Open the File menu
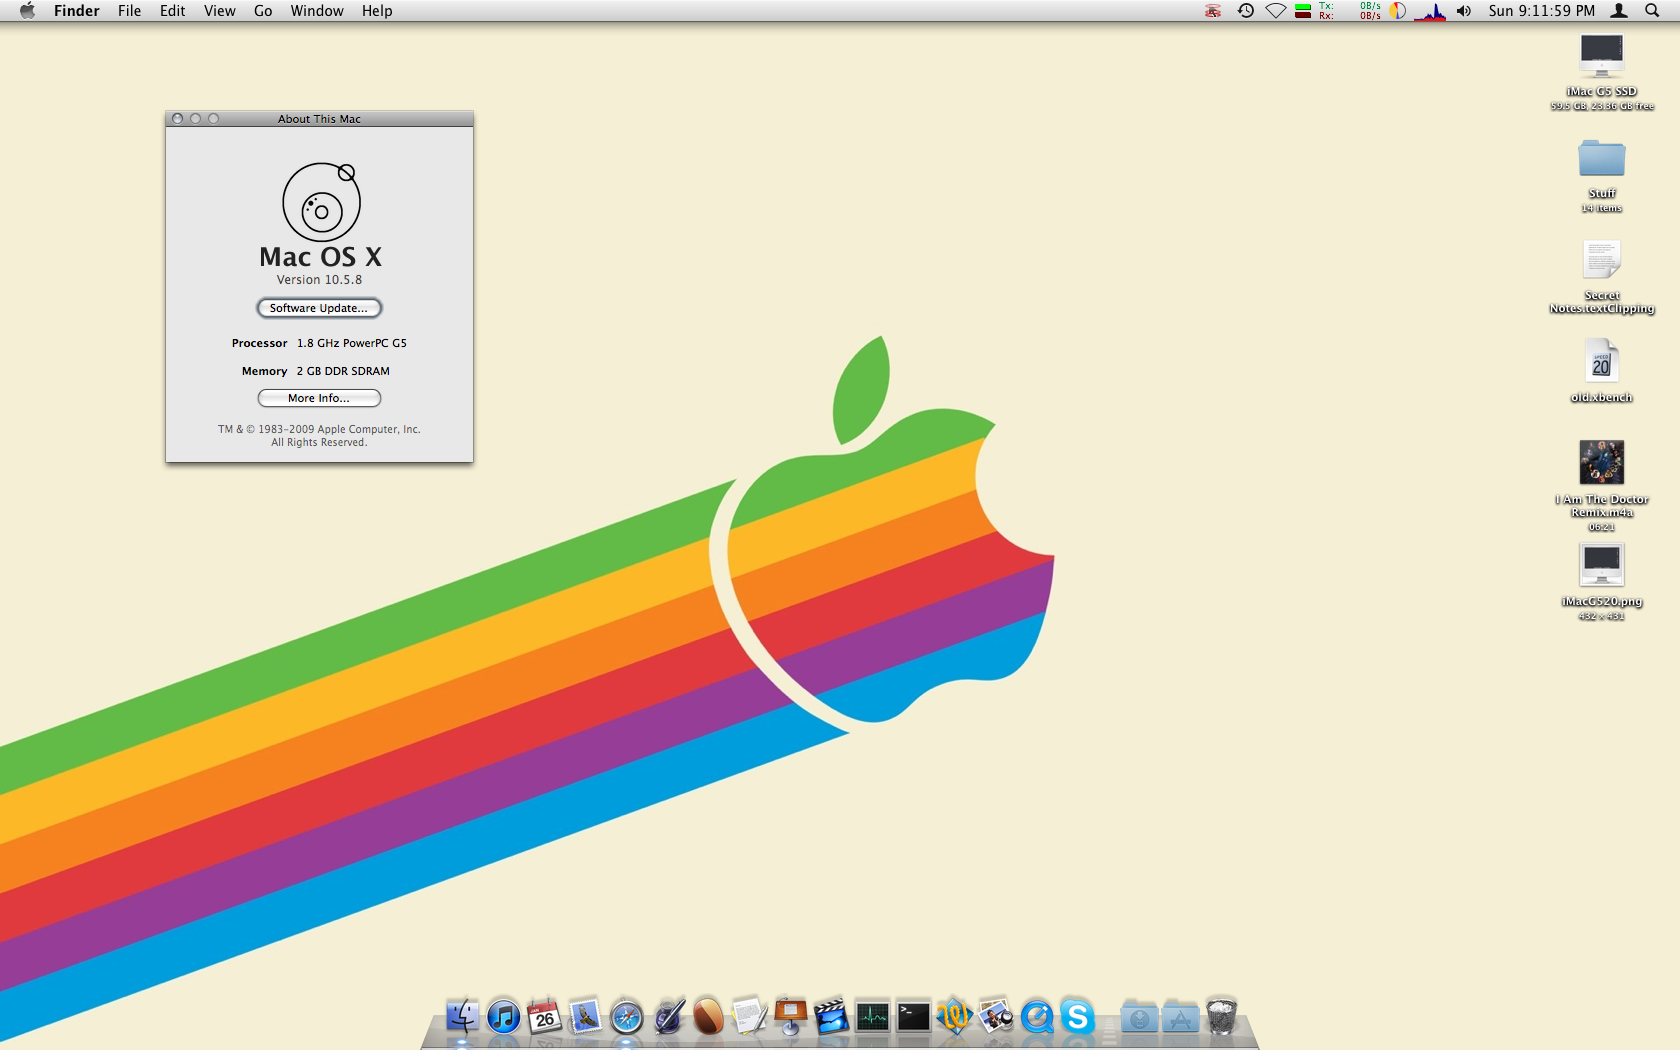Viewport: 1680px width, 1050px height. pyautogui.click(x=129, y=11)
